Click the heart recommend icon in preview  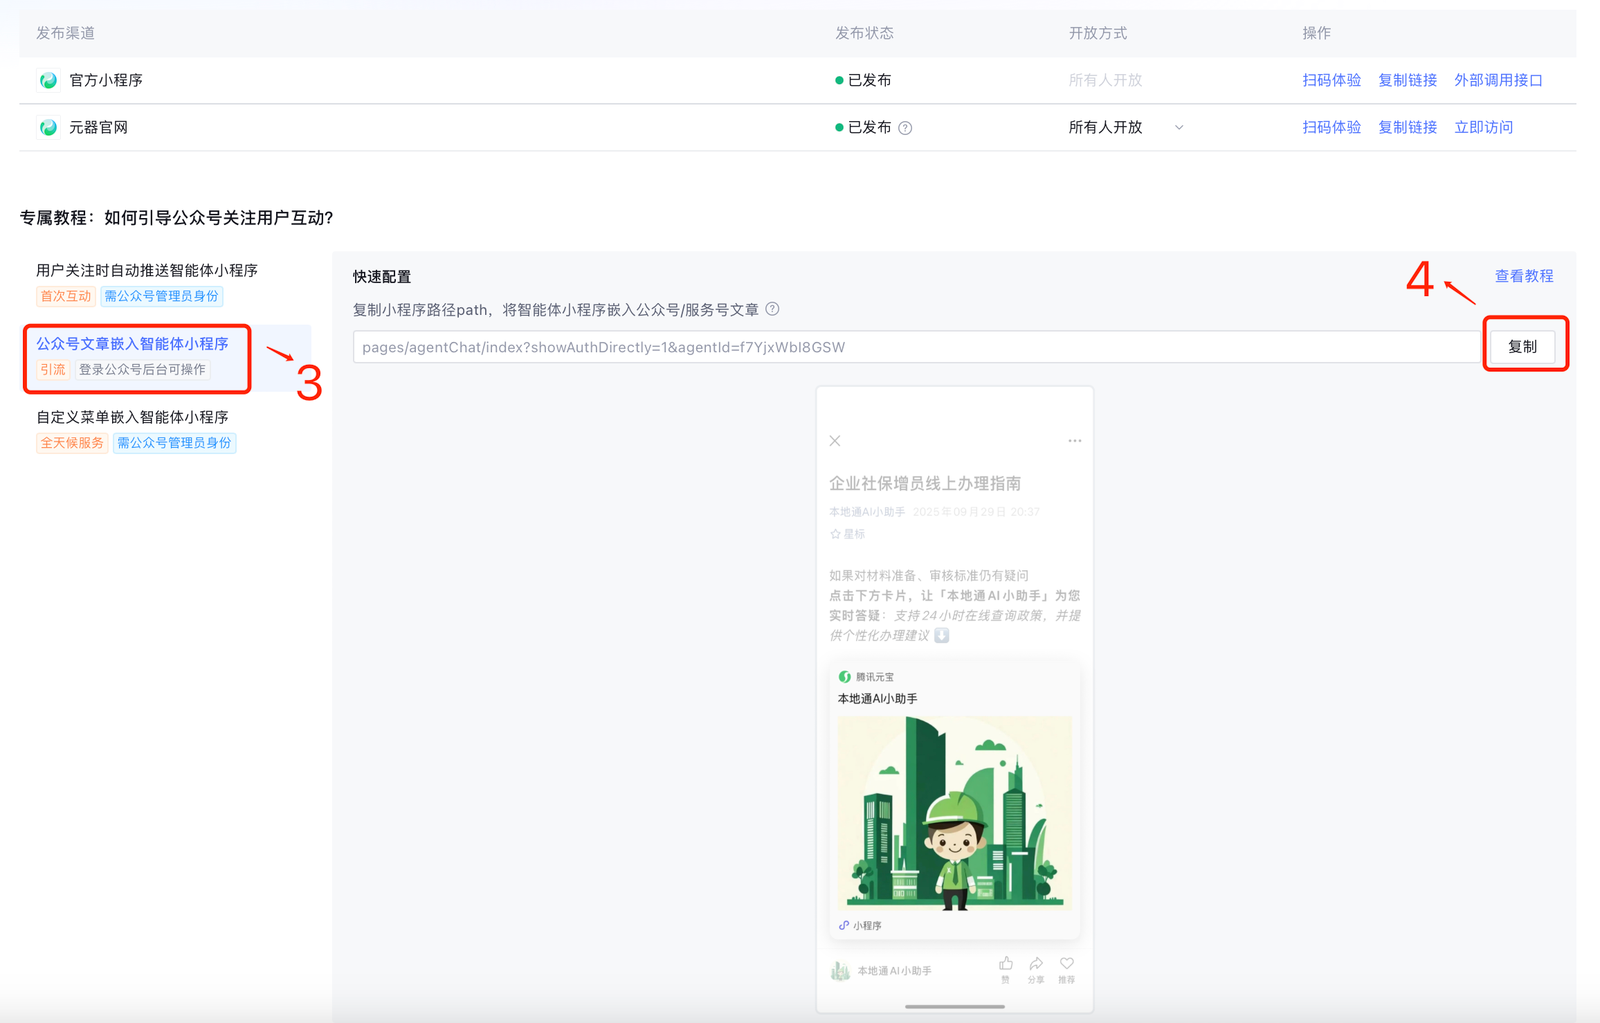coord(1067,964)
